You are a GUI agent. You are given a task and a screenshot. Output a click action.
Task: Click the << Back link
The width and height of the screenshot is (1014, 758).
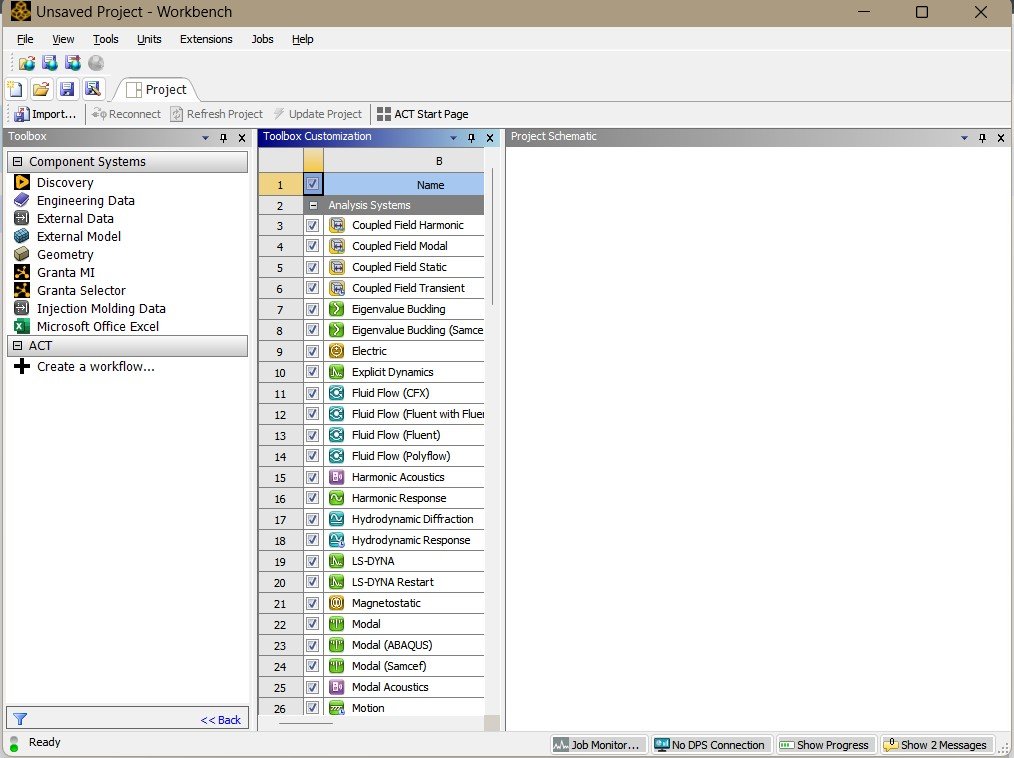click(221, 720)
